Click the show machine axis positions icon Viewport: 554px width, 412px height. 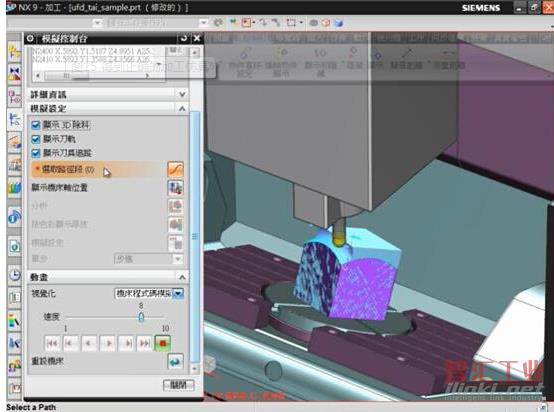tap(176, 188)
